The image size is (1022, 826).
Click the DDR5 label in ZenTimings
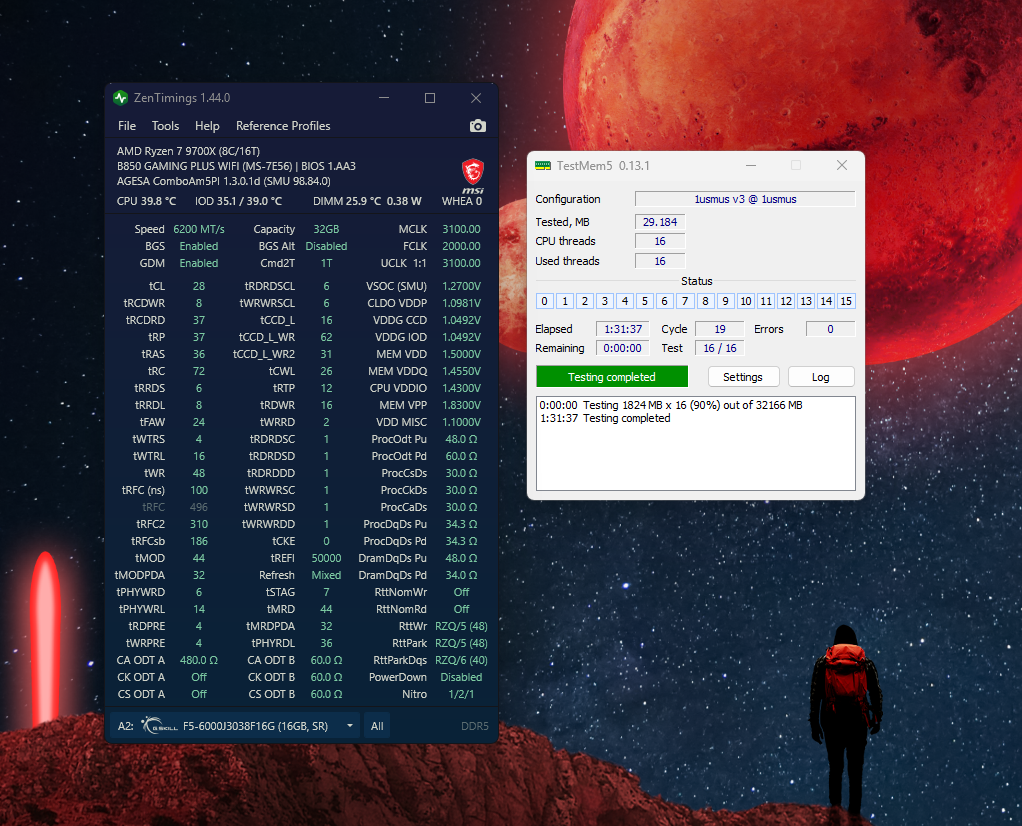[474, 726]
